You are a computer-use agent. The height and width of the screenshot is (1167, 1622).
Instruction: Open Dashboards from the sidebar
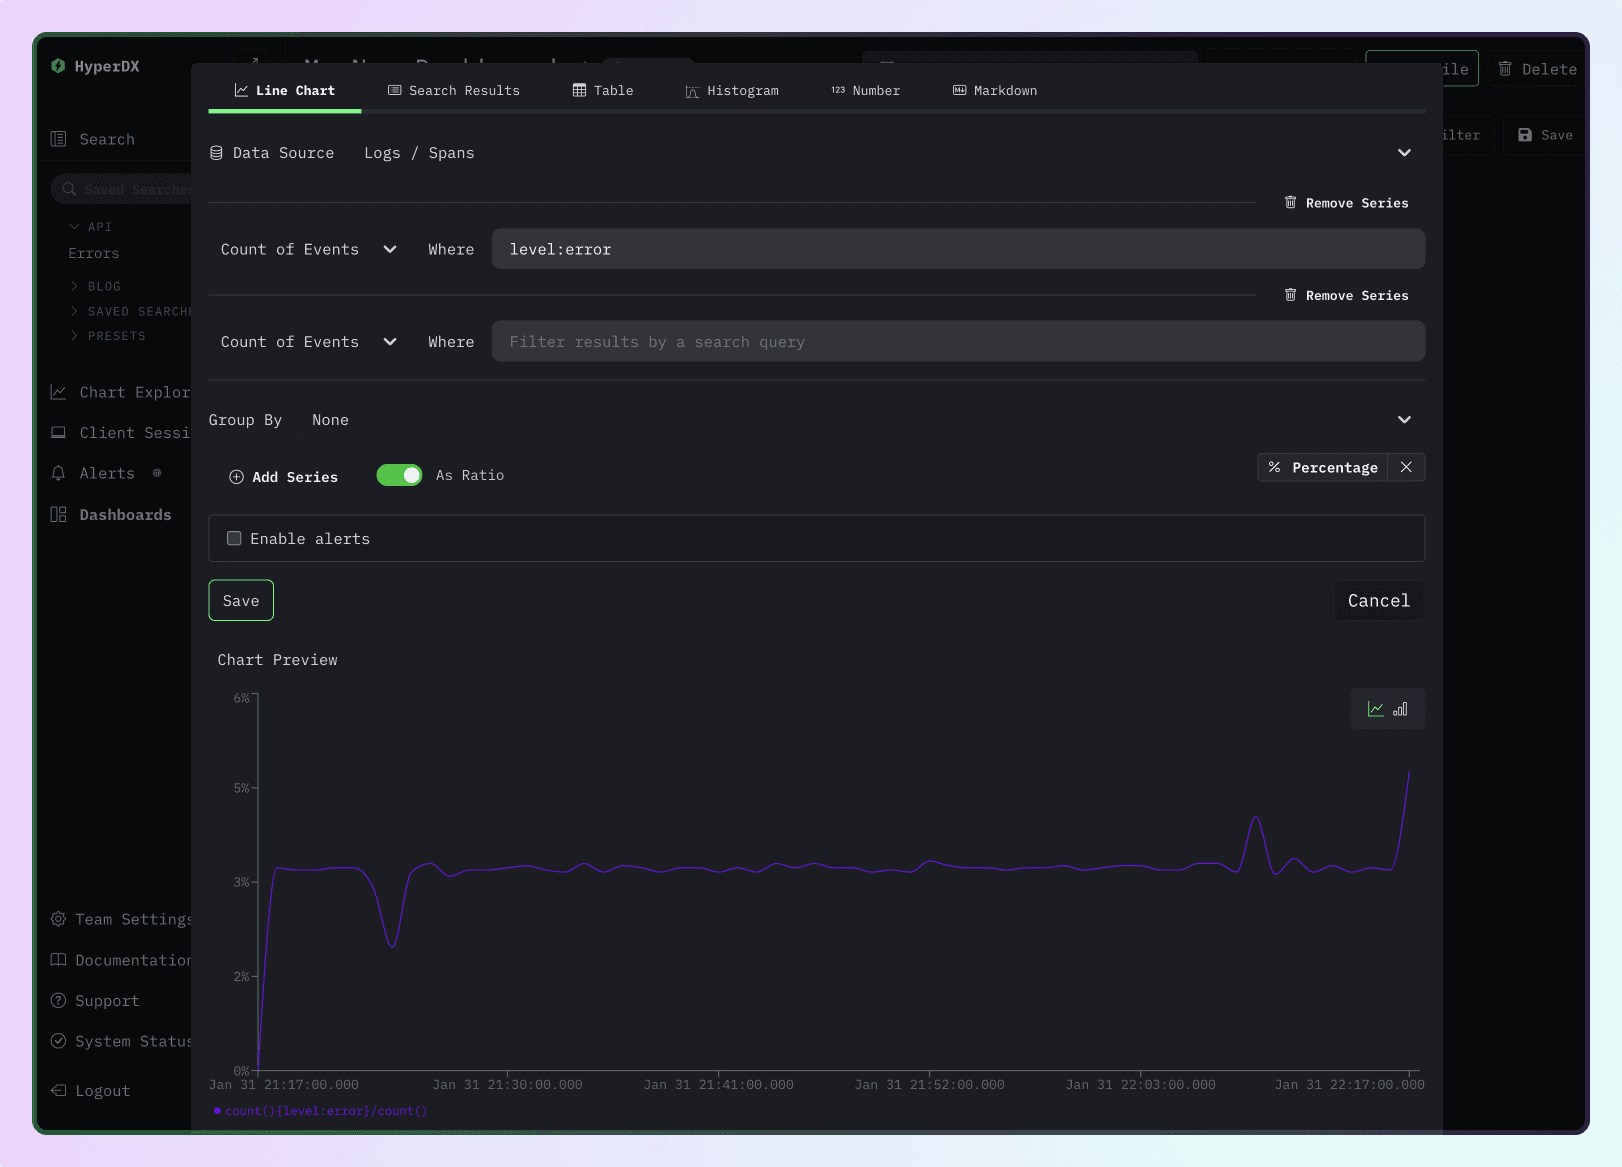point(124,514)
